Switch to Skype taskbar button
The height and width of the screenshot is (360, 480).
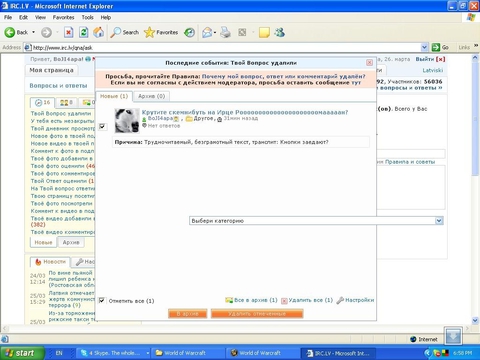point(114,353)
